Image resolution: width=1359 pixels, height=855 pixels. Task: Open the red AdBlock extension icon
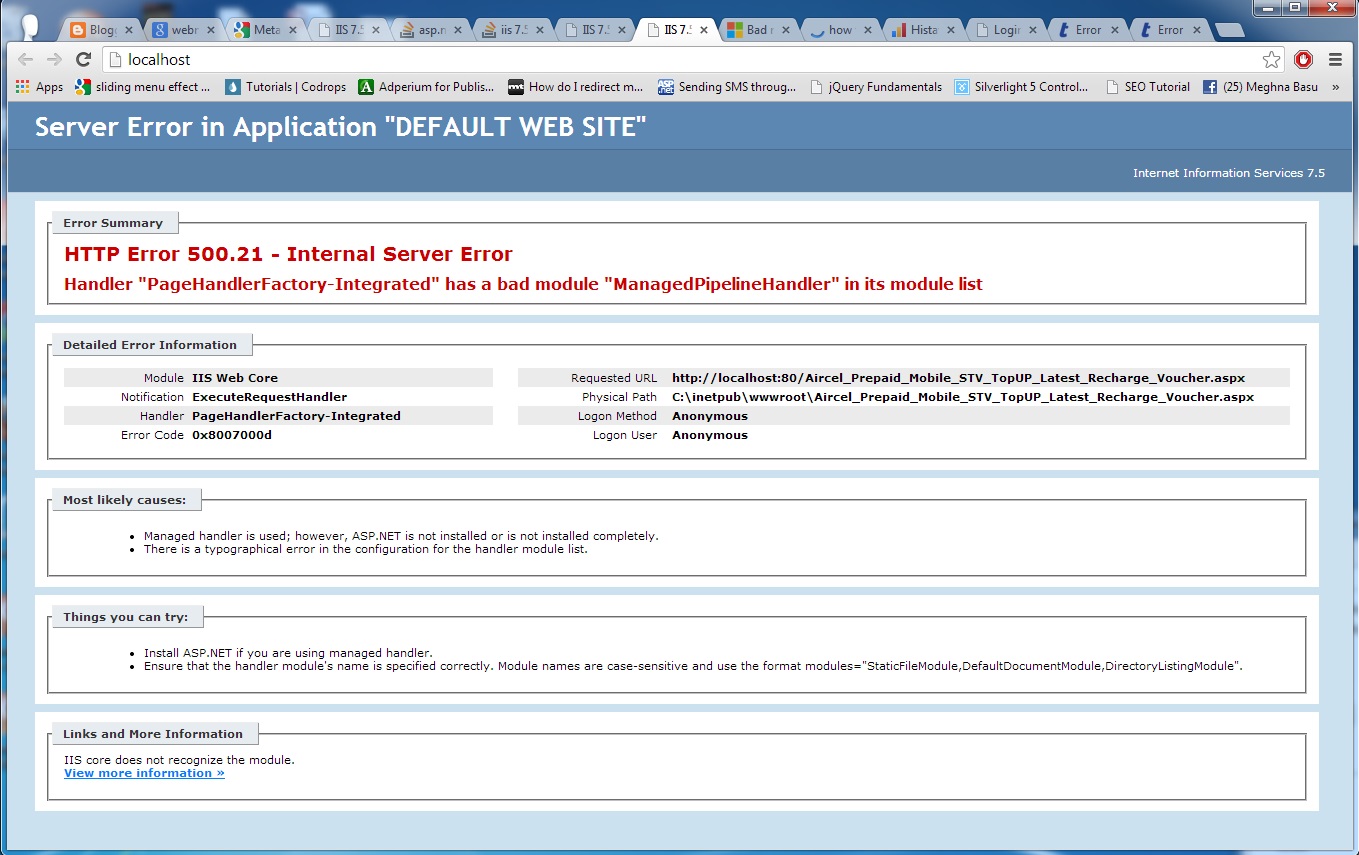point(1303,60)
